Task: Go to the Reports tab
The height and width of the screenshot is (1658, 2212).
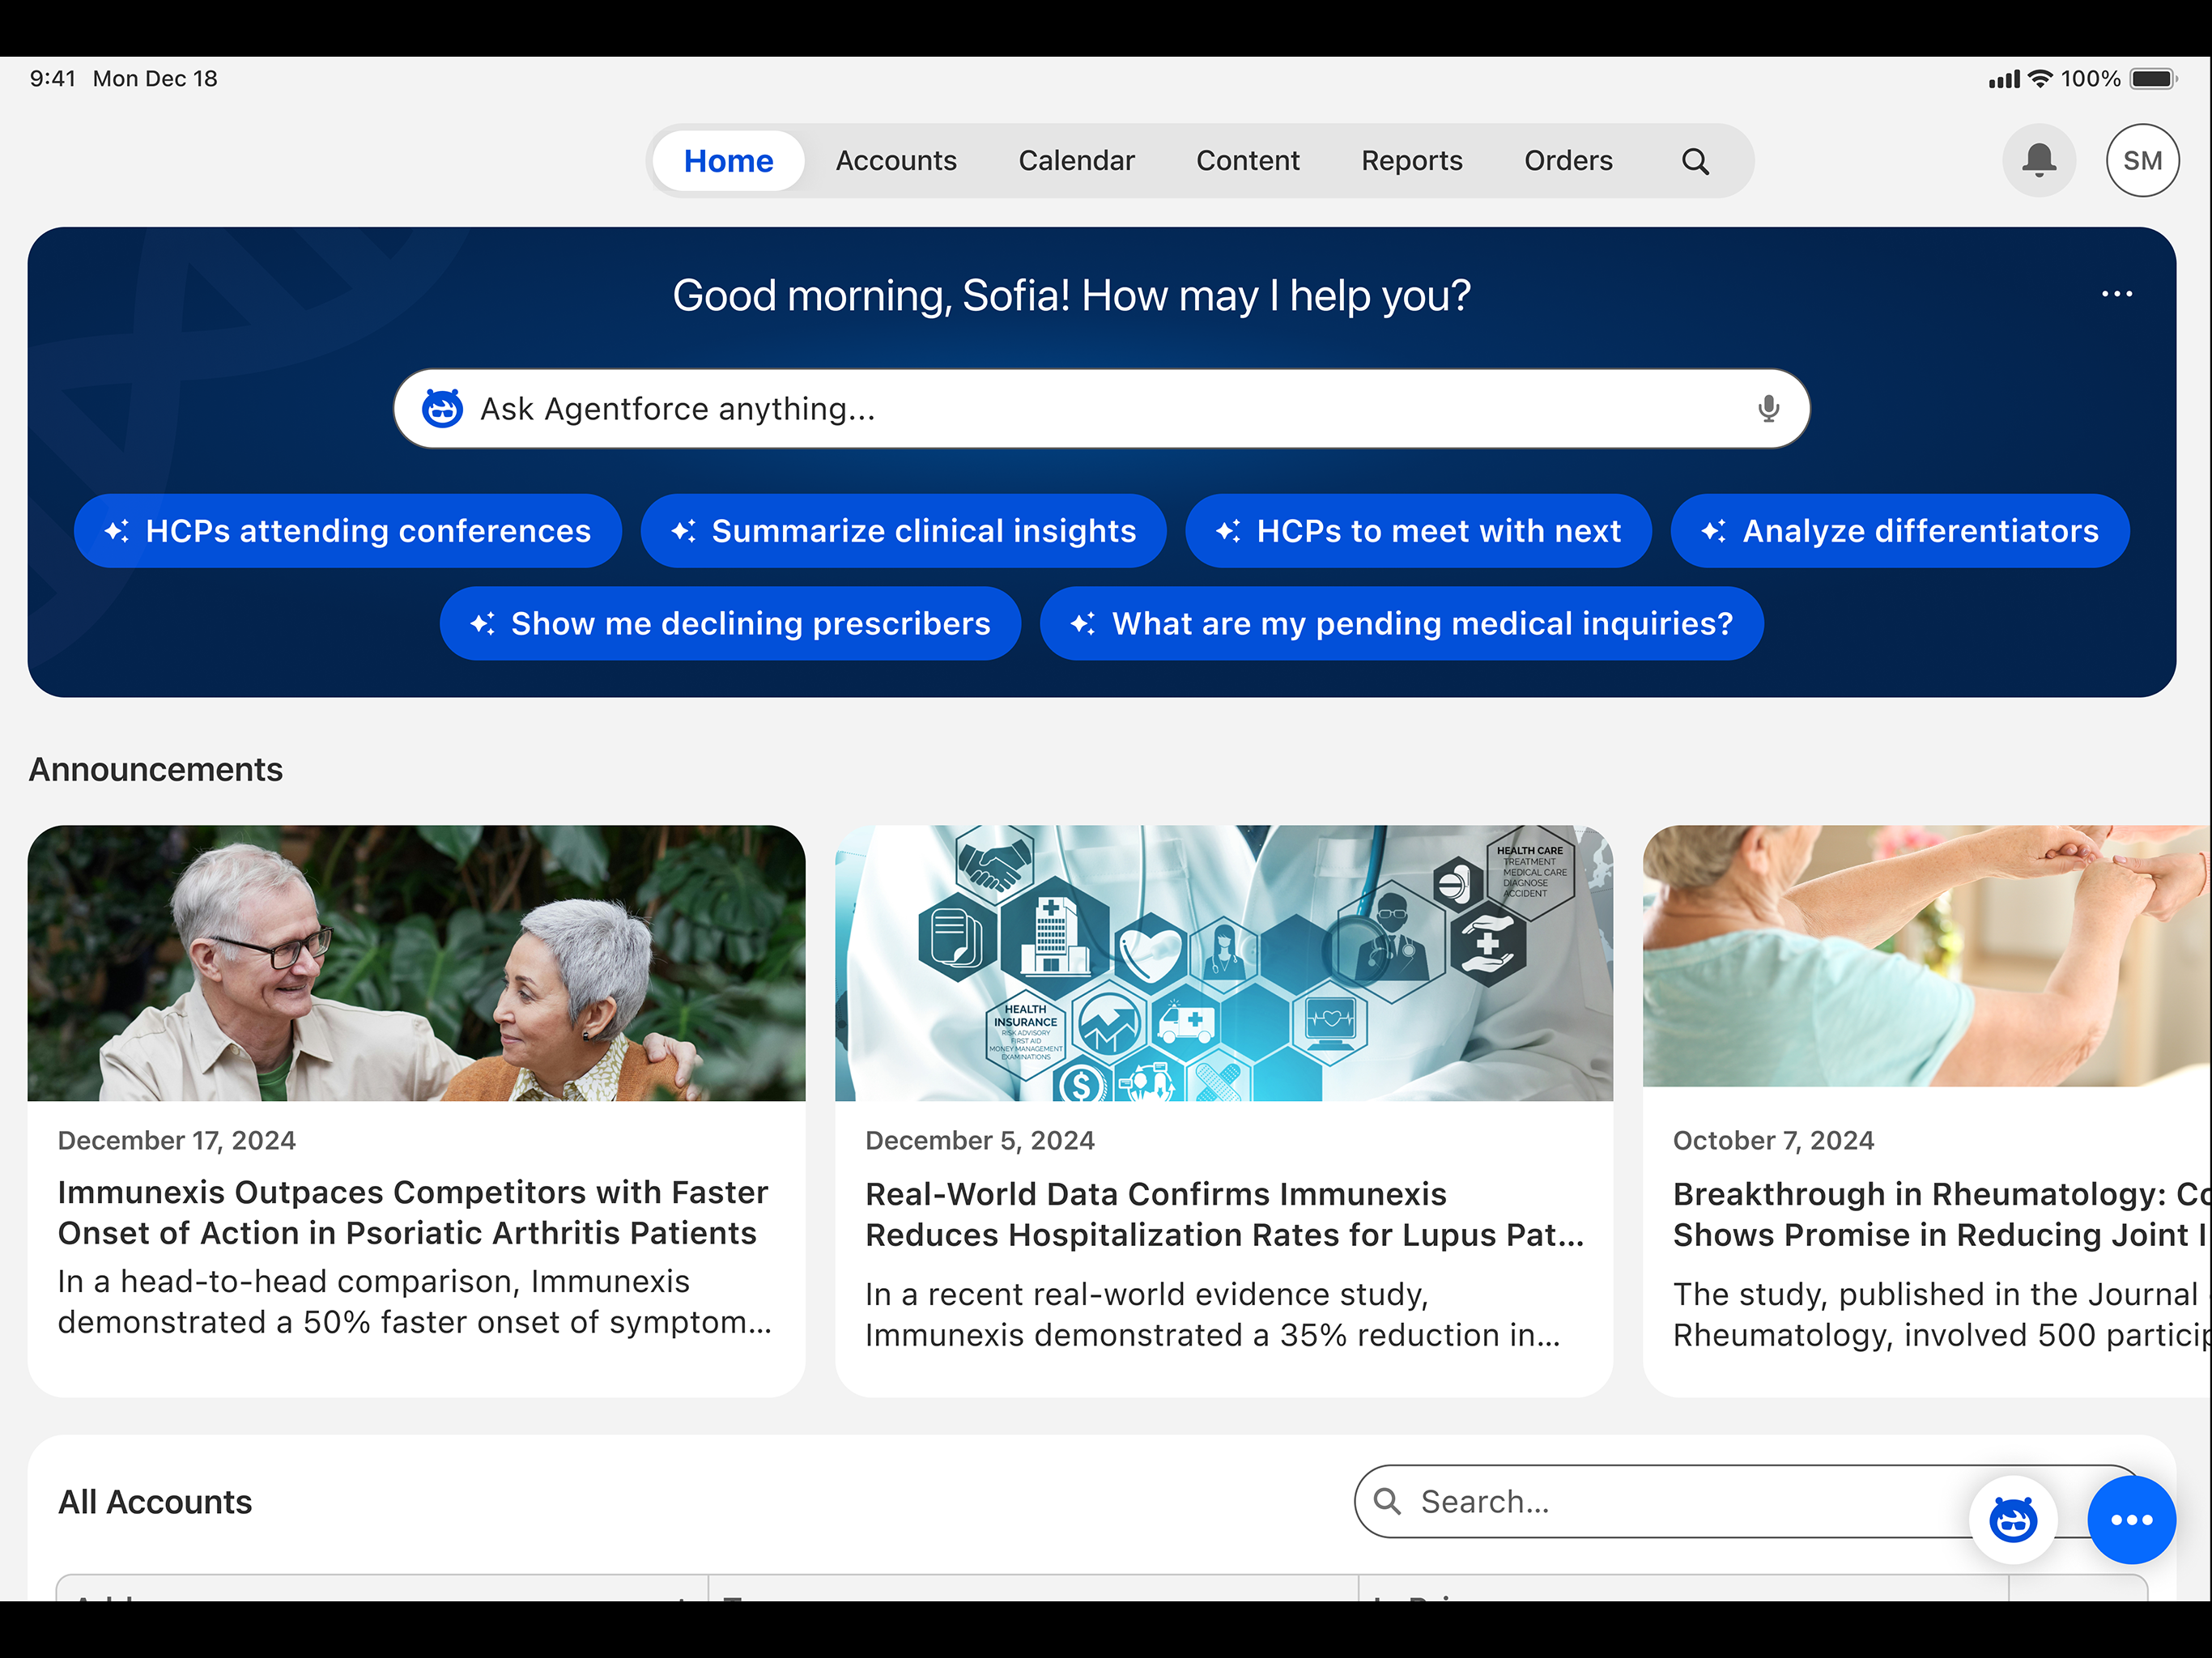Action: 1411,161
